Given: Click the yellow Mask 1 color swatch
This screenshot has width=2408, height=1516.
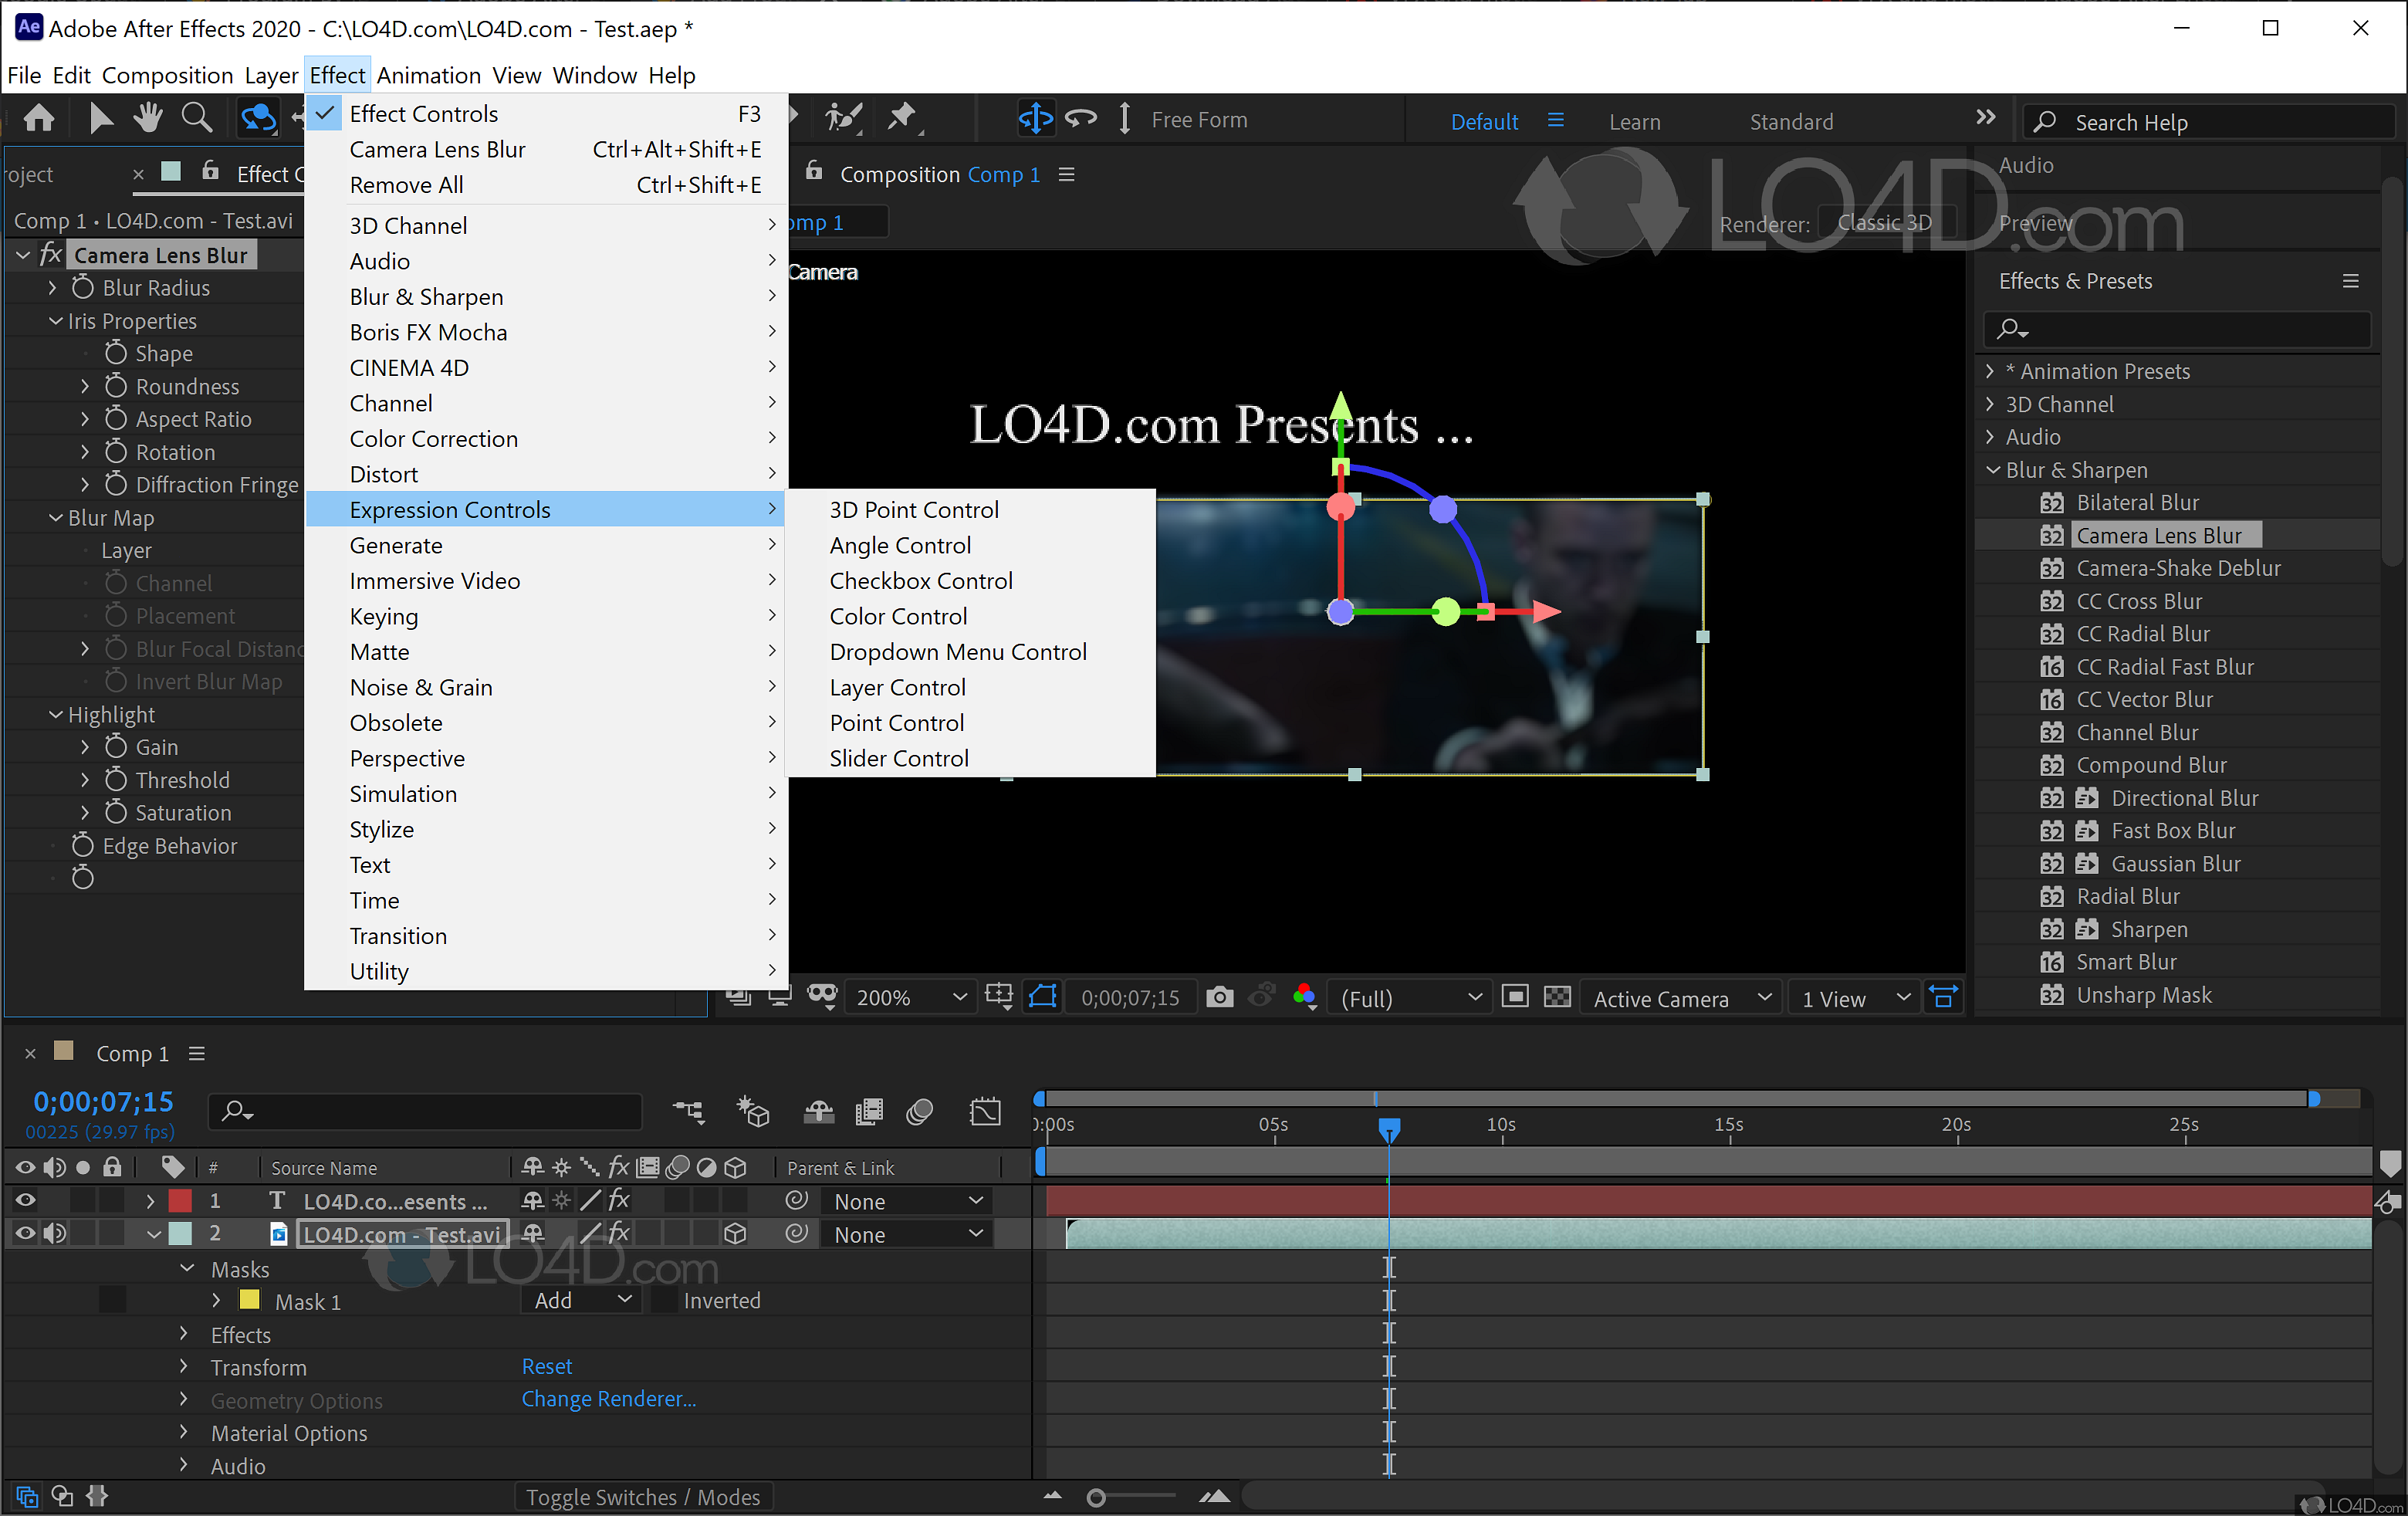Looking at the screenshot, I should [249, 1300].
